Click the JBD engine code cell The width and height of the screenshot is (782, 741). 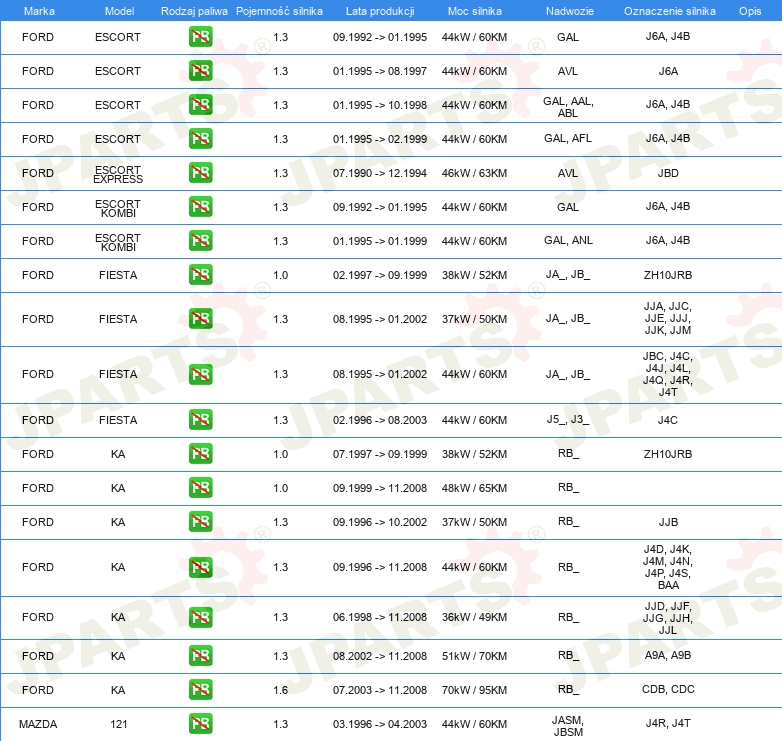pyautogui.click(x=668, y=173)
